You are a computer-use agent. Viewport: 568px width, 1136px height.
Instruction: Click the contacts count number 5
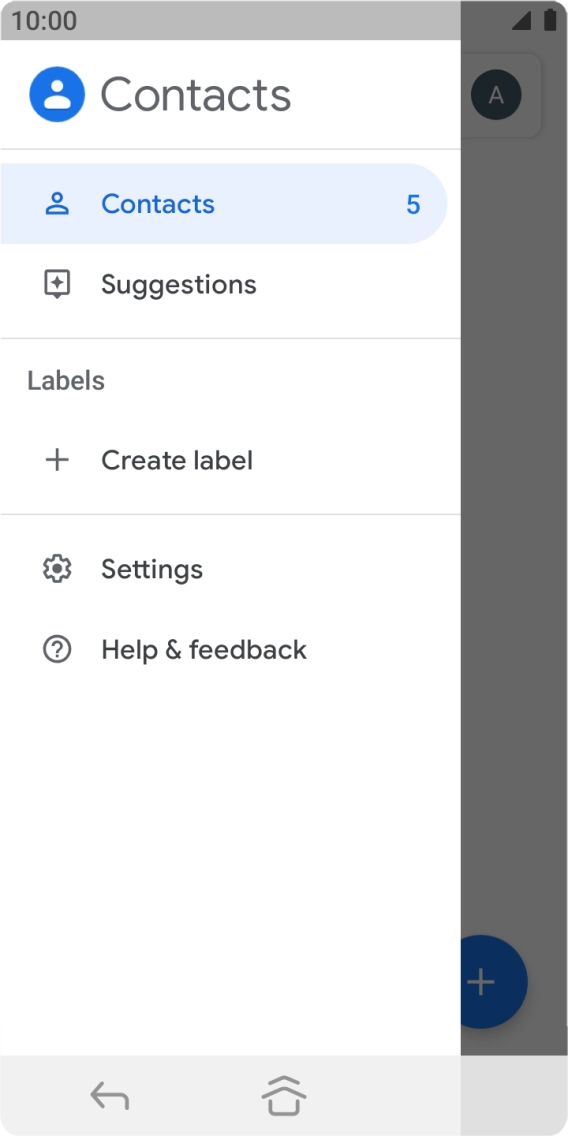click(x=413, y=205)
